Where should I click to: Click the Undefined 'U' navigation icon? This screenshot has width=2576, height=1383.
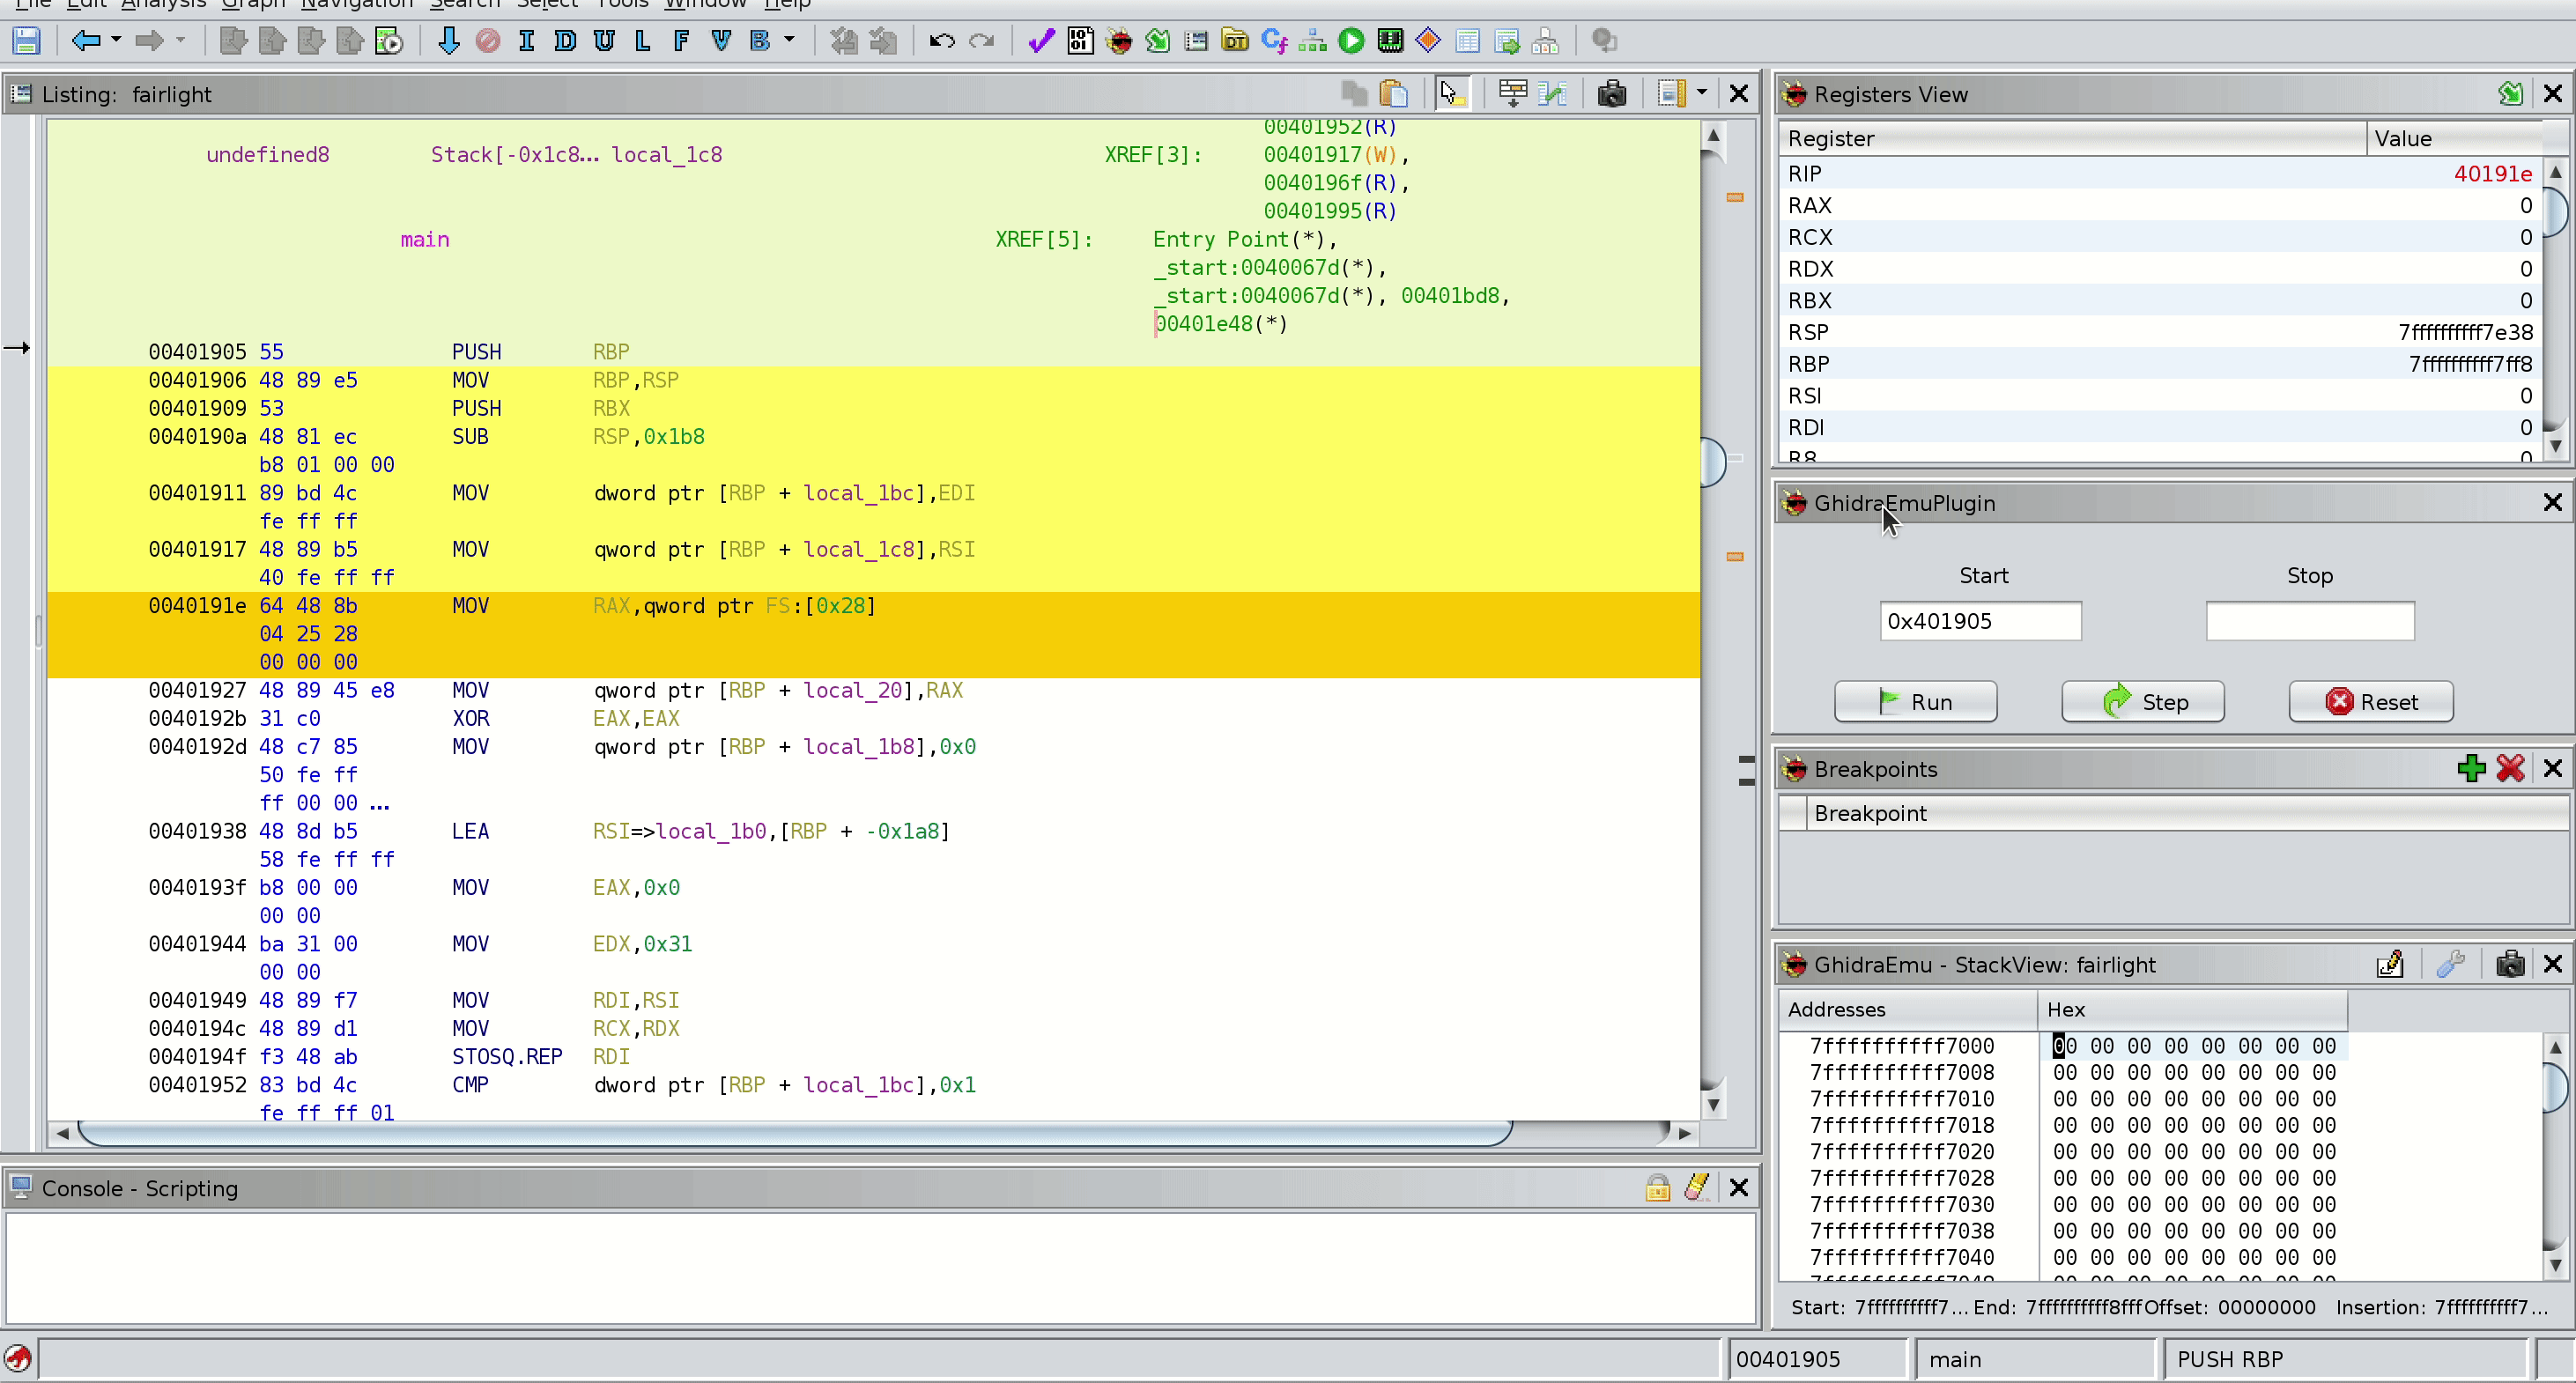coord(604,41)
